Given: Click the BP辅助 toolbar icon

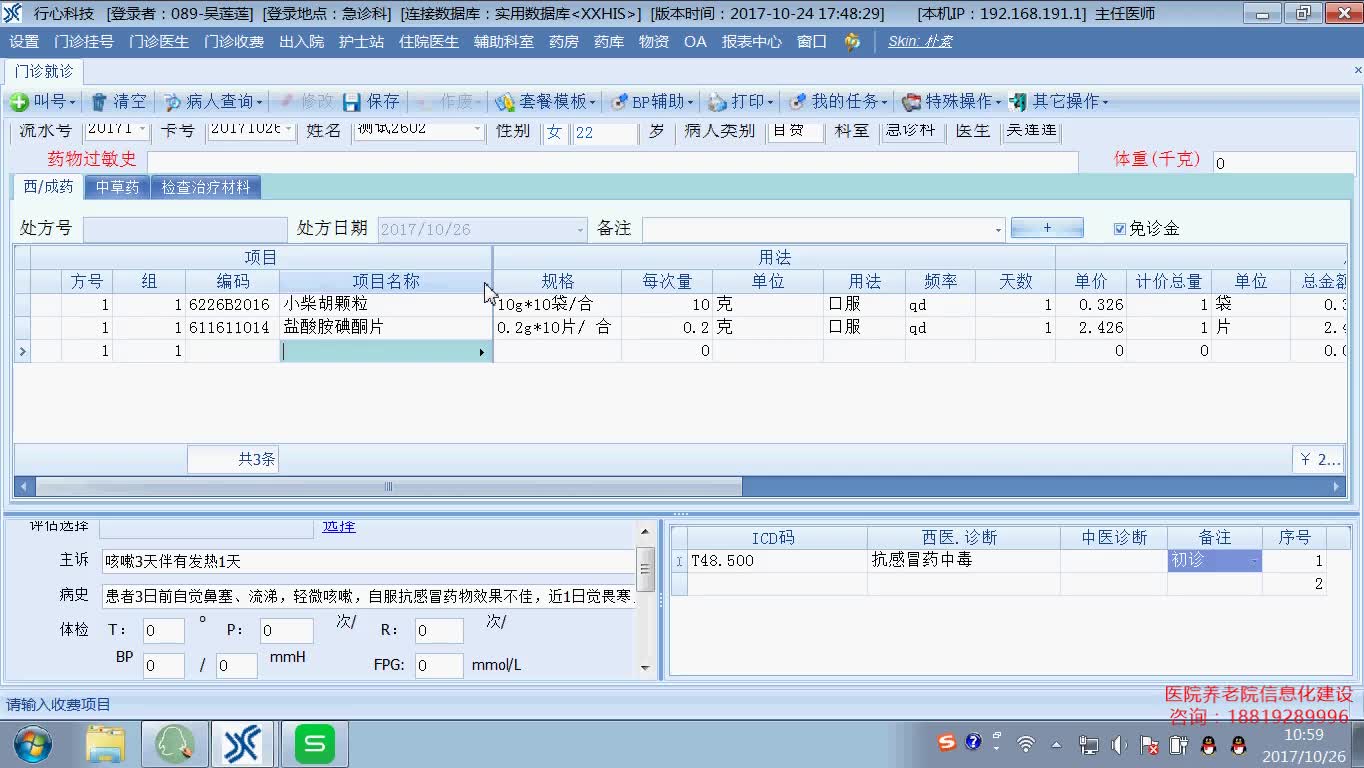Looking at the screenshot, I should (x=619, y=102).
